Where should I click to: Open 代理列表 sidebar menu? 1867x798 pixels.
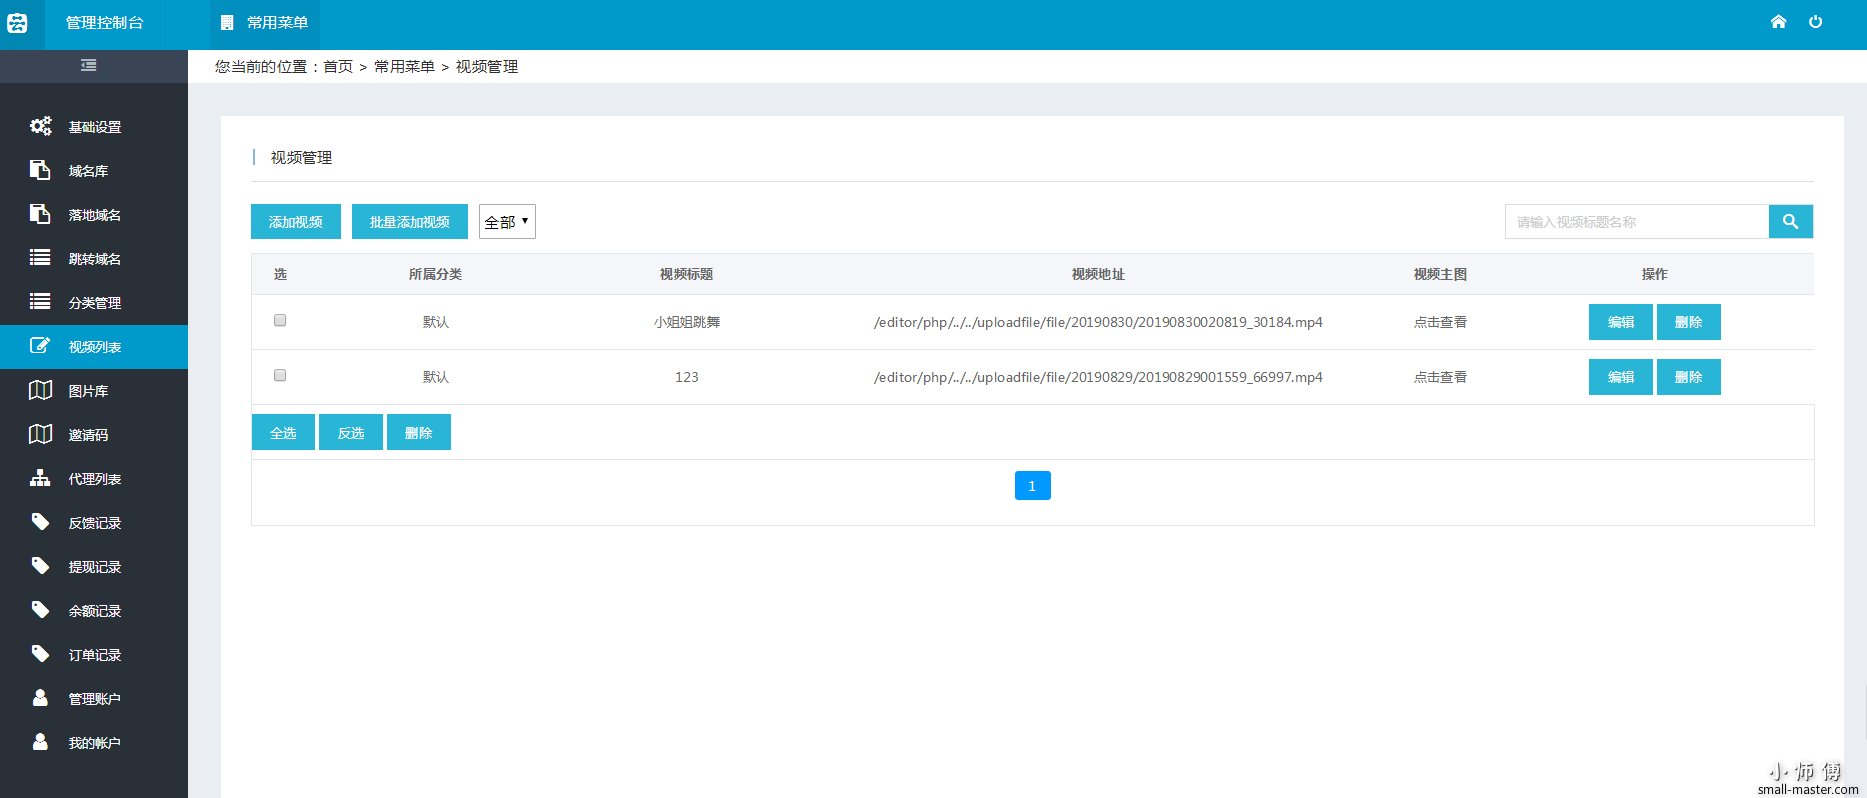94,479
